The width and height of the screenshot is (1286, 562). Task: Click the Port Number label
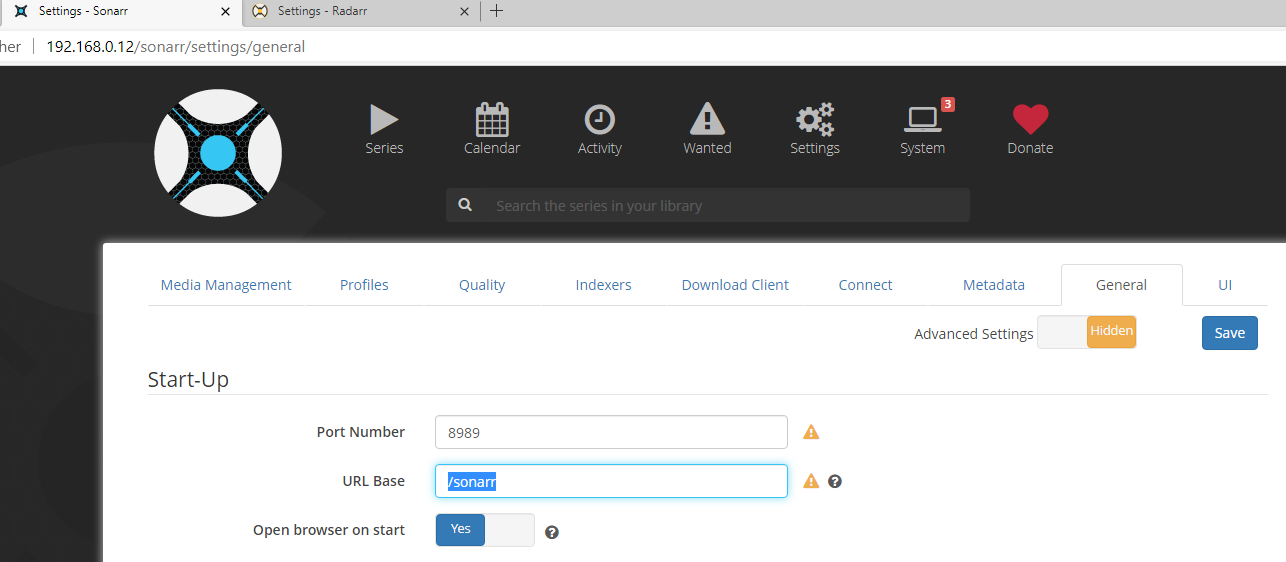coord(361,432)
